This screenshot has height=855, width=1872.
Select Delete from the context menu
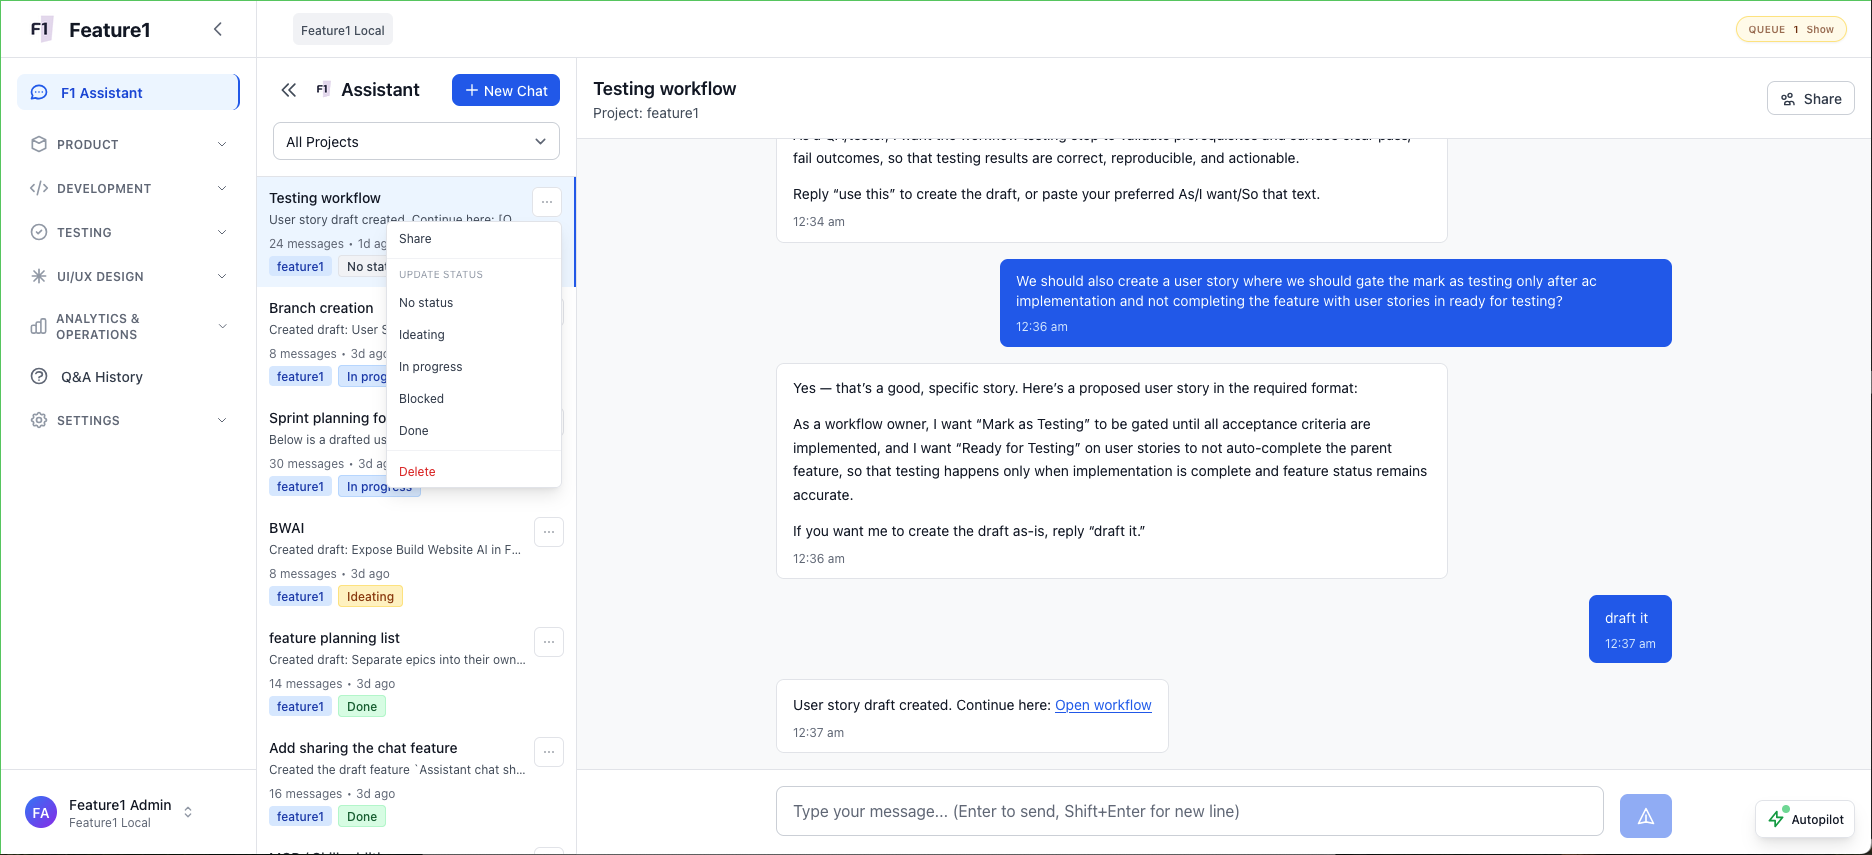417,471
